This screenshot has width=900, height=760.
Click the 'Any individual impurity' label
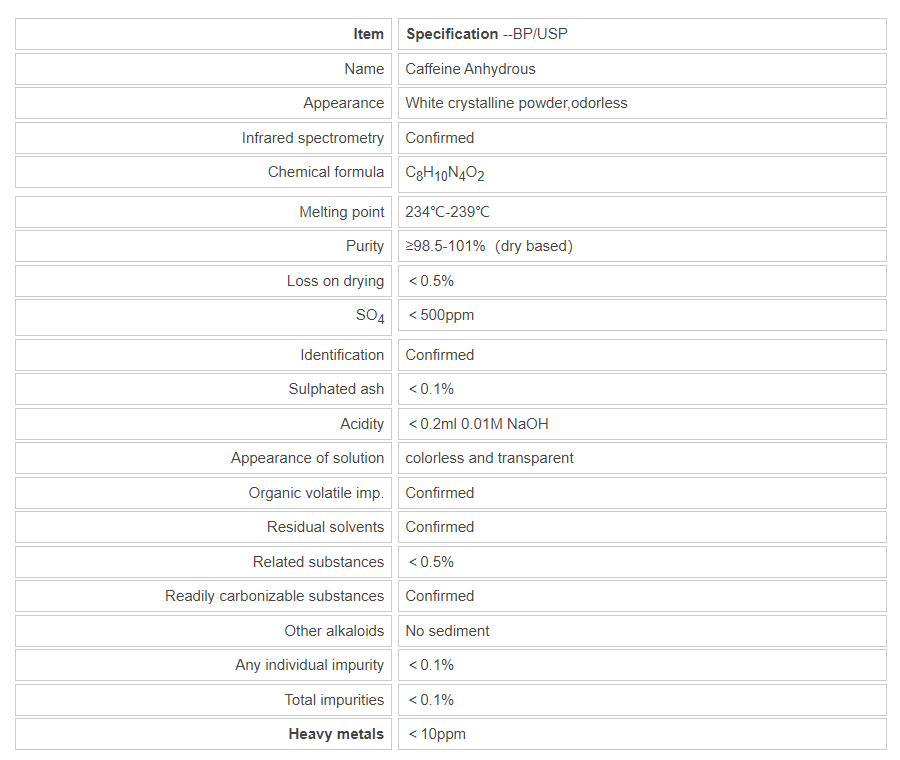309,665
